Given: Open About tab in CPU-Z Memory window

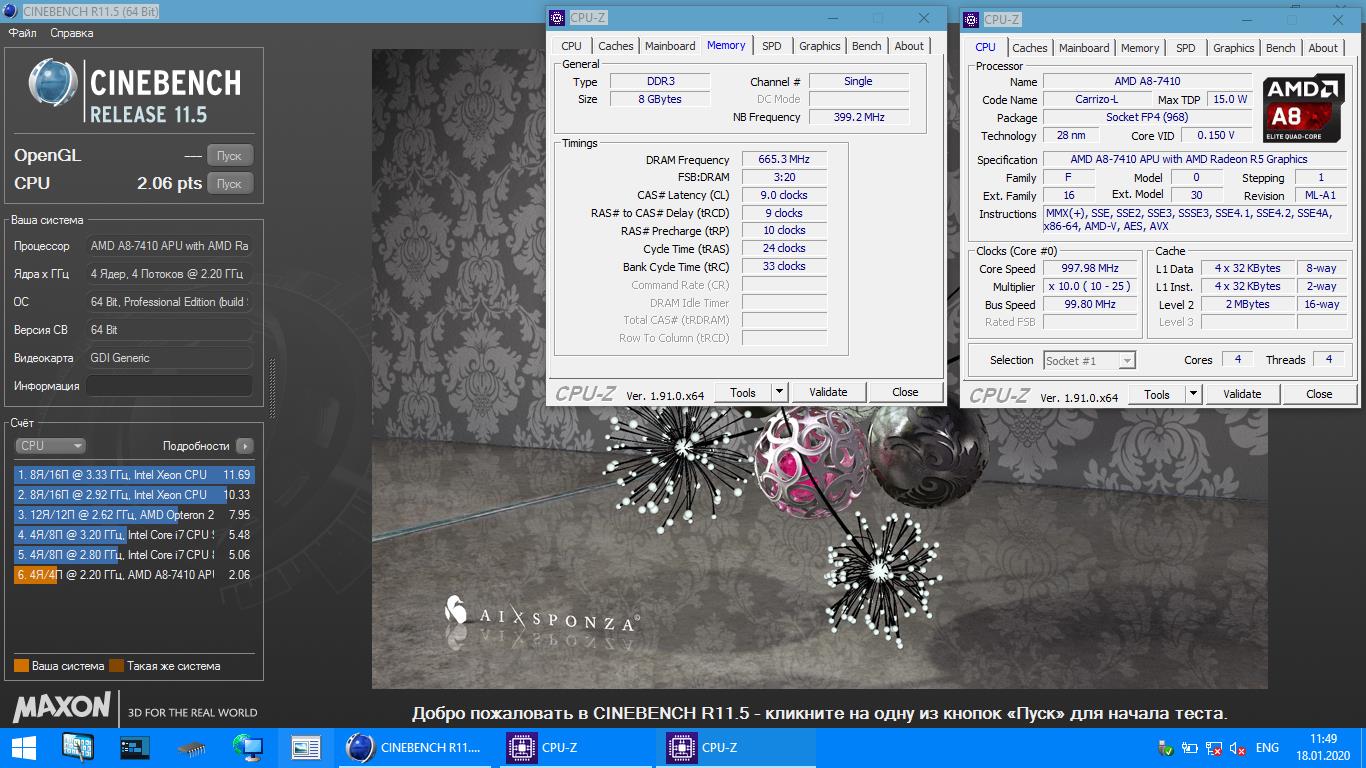Looking at the screenshot, I should pyautogui.click(x=909, y=46).
